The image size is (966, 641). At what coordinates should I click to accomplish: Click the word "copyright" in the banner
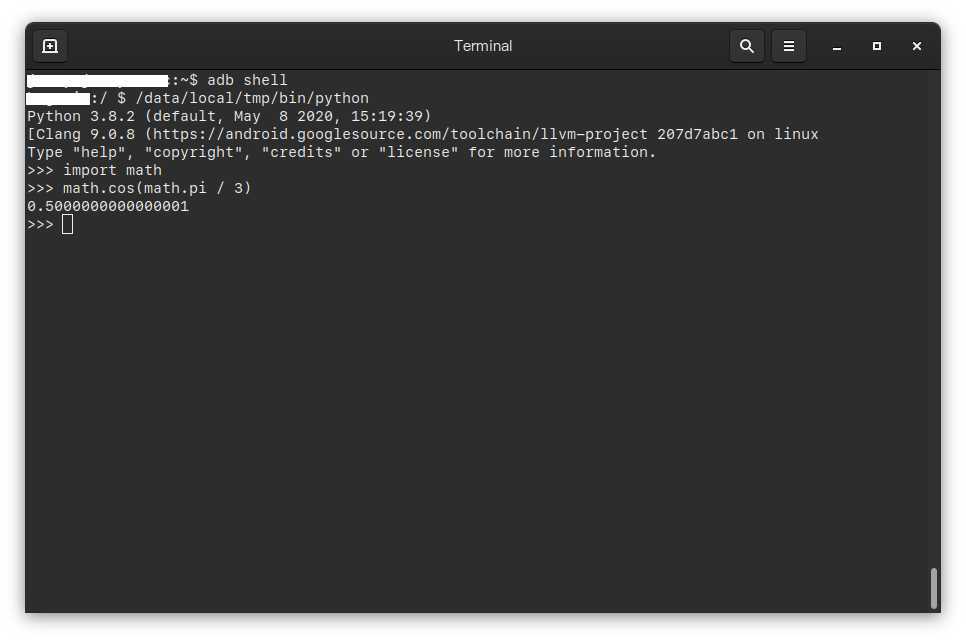point(193,152)
